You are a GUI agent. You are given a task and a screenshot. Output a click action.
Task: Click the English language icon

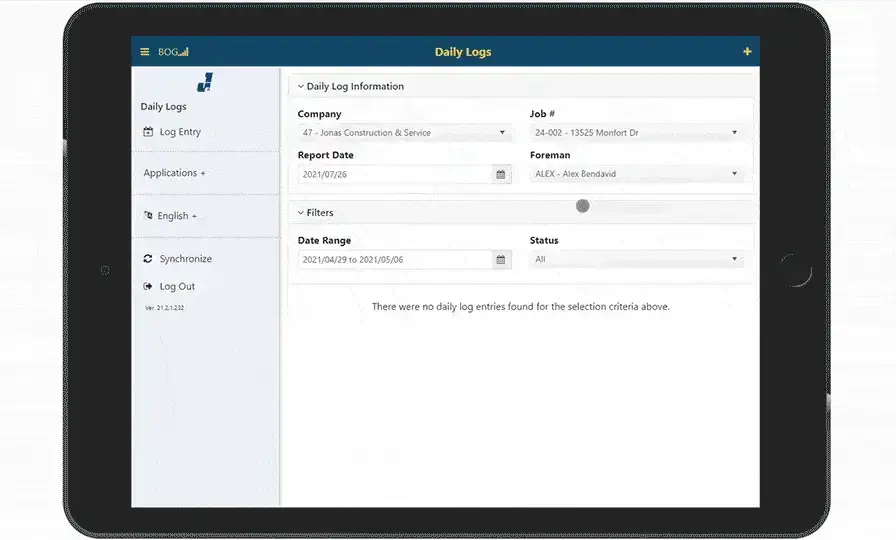tap(148, 216)
